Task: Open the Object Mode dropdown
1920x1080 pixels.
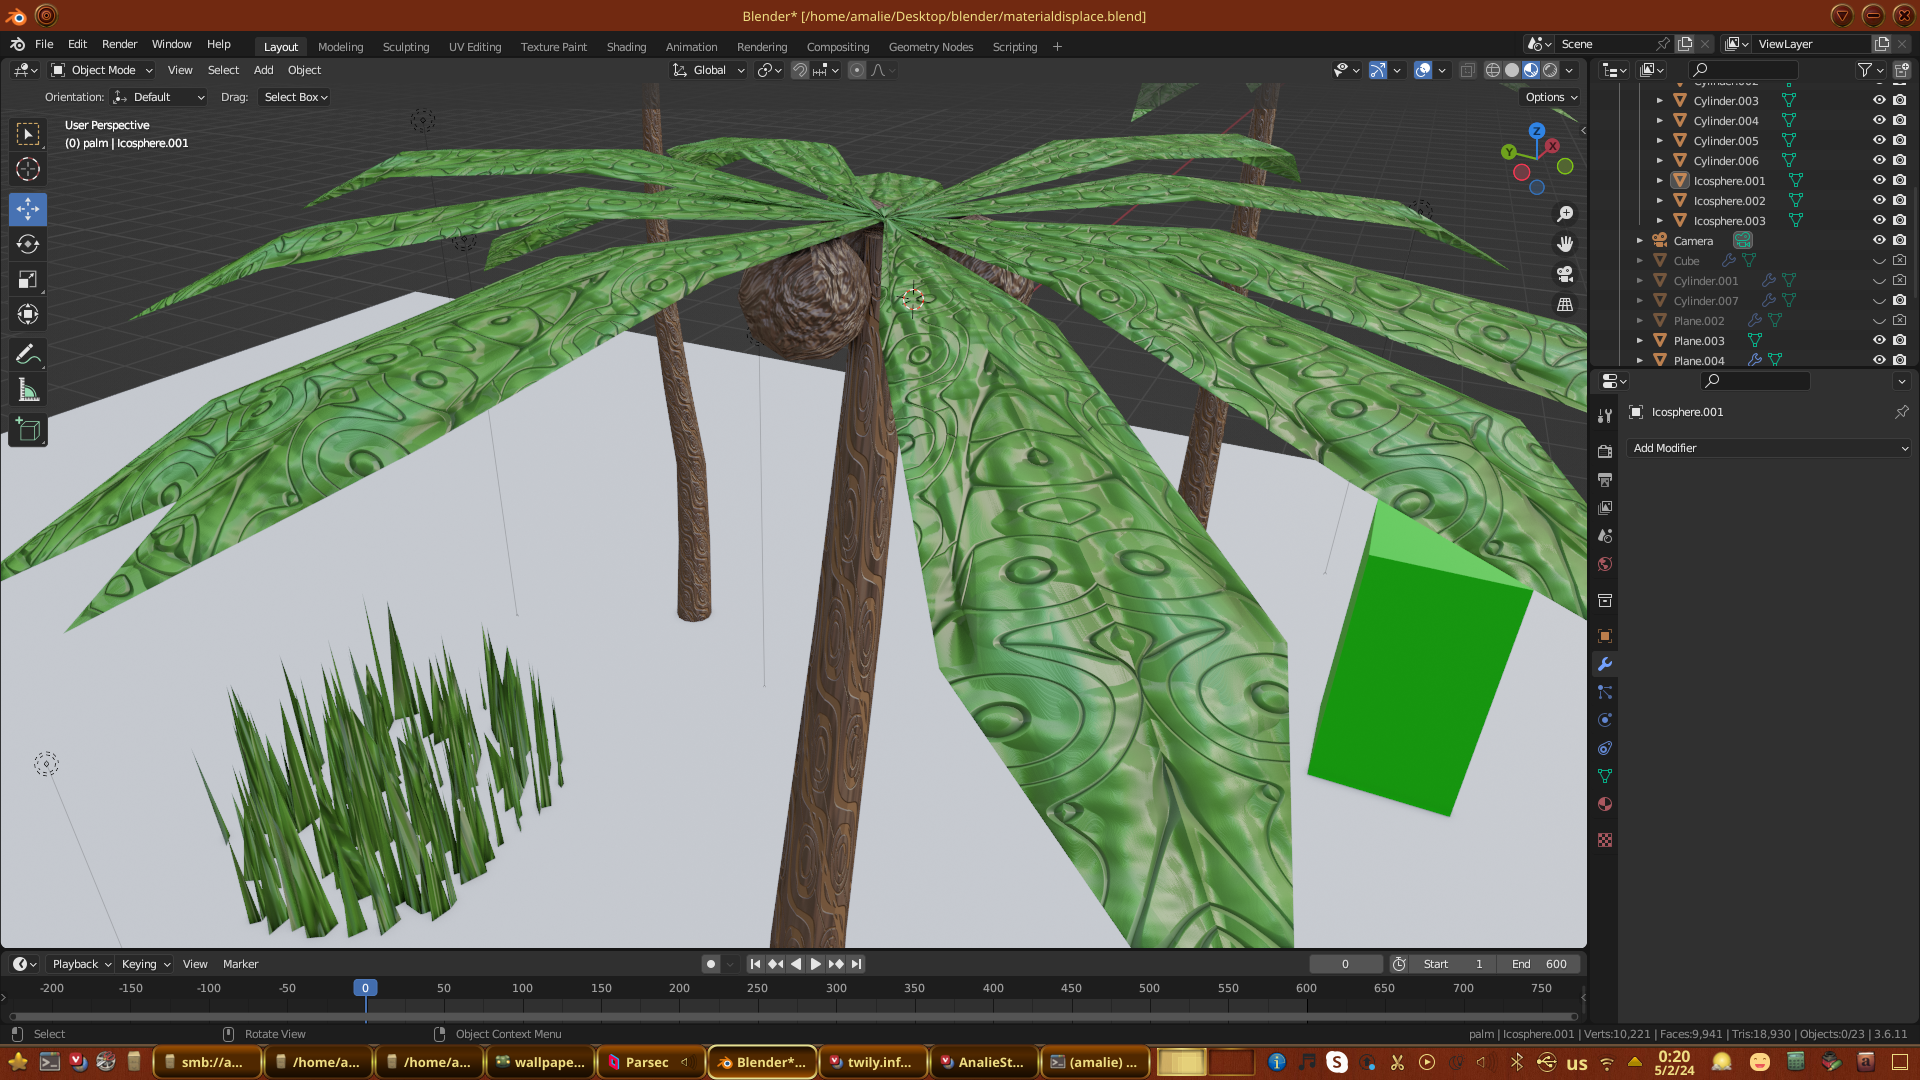Action: [102, 70]
